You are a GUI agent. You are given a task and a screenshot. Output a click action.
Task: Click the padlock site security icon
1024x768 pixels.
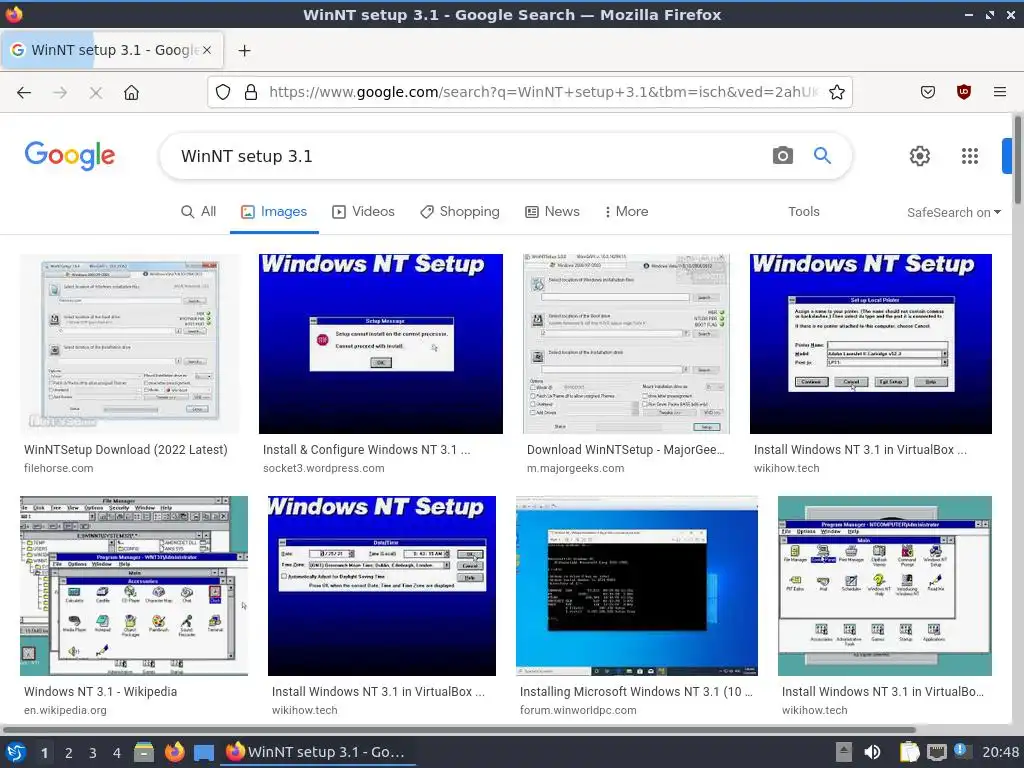[x=251, y=92]
